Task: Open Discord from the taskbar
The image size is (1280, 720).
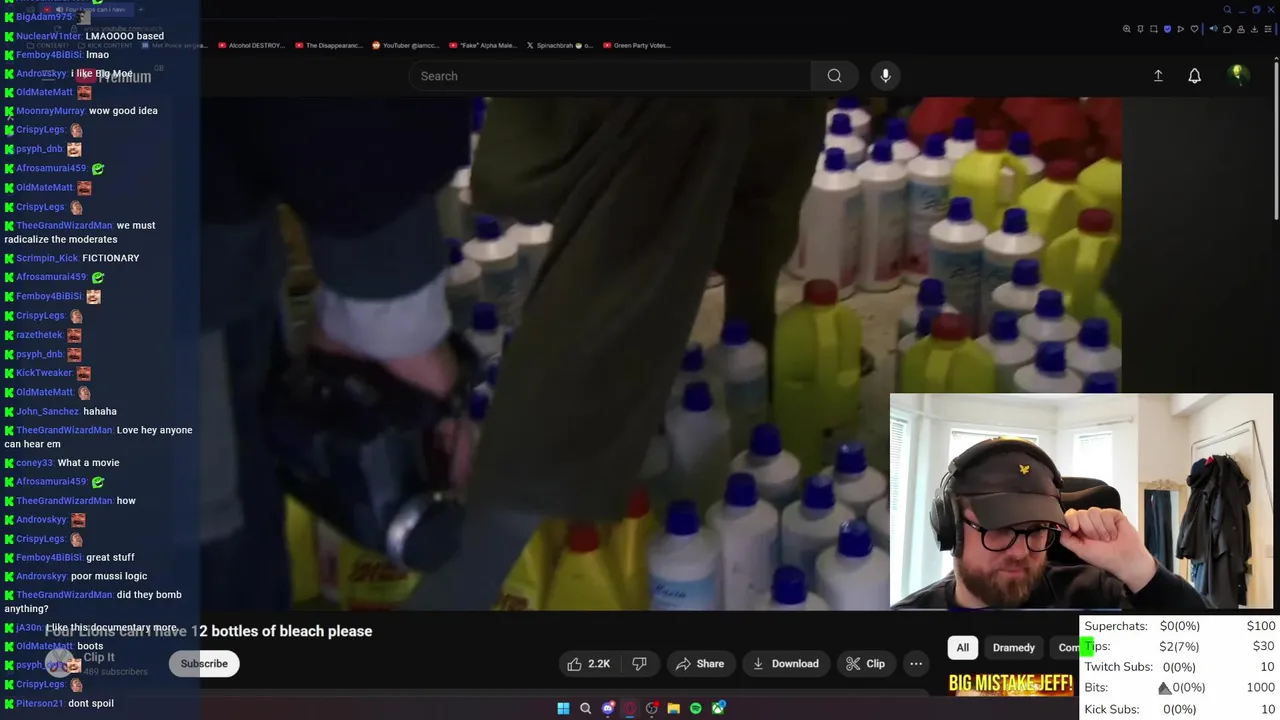Action: point(608,708)
